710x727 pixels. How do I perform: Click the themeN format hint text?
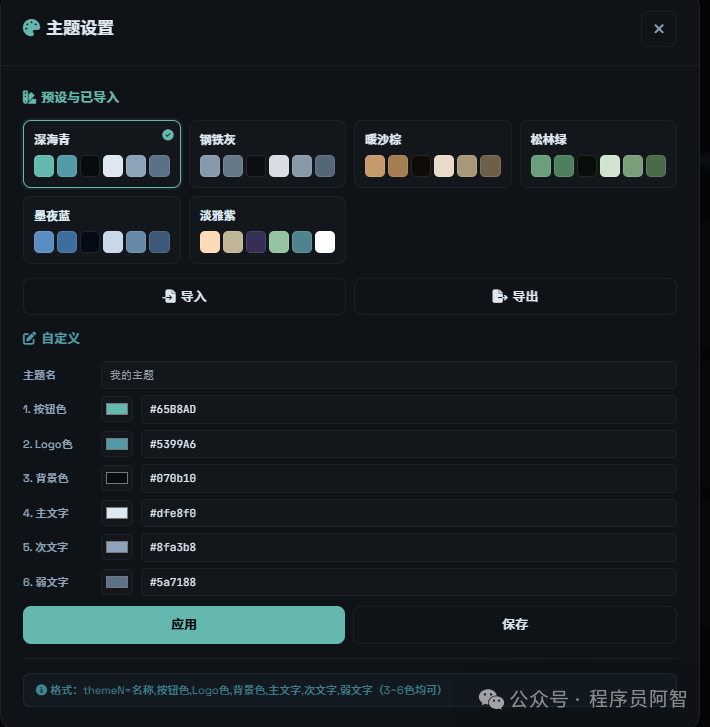[x=246, y=690]
